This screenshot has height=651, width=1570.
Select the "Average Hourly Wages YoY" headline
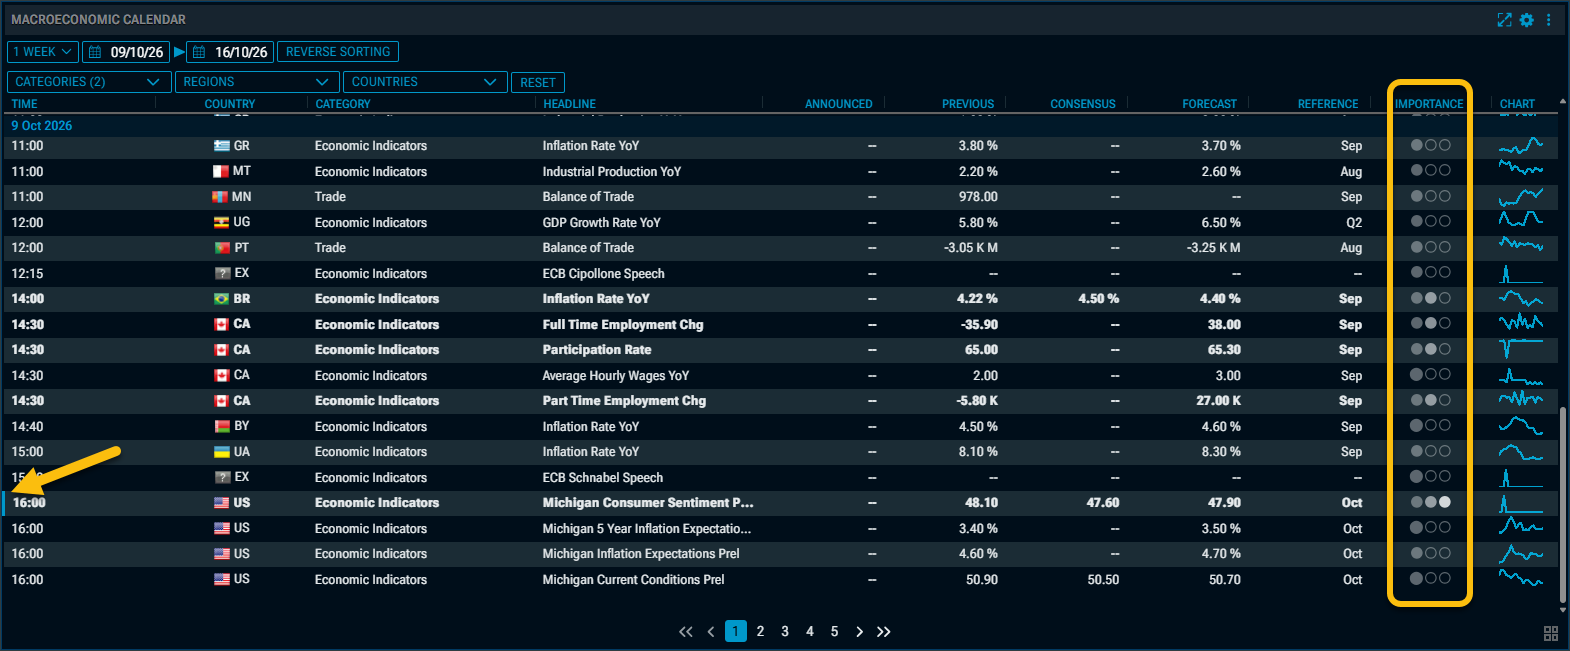[616, 376]
